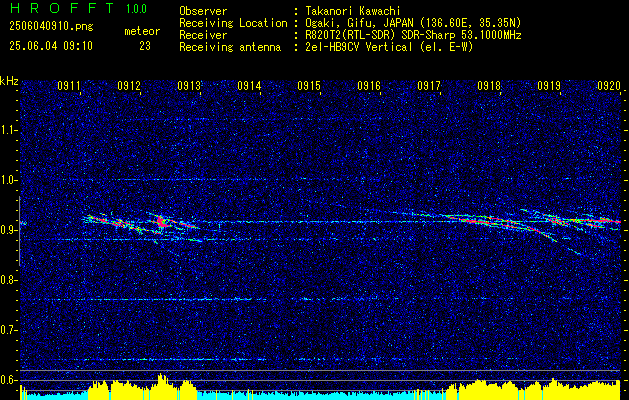
Task: Click time marker 0912
Action: point(129,85)
